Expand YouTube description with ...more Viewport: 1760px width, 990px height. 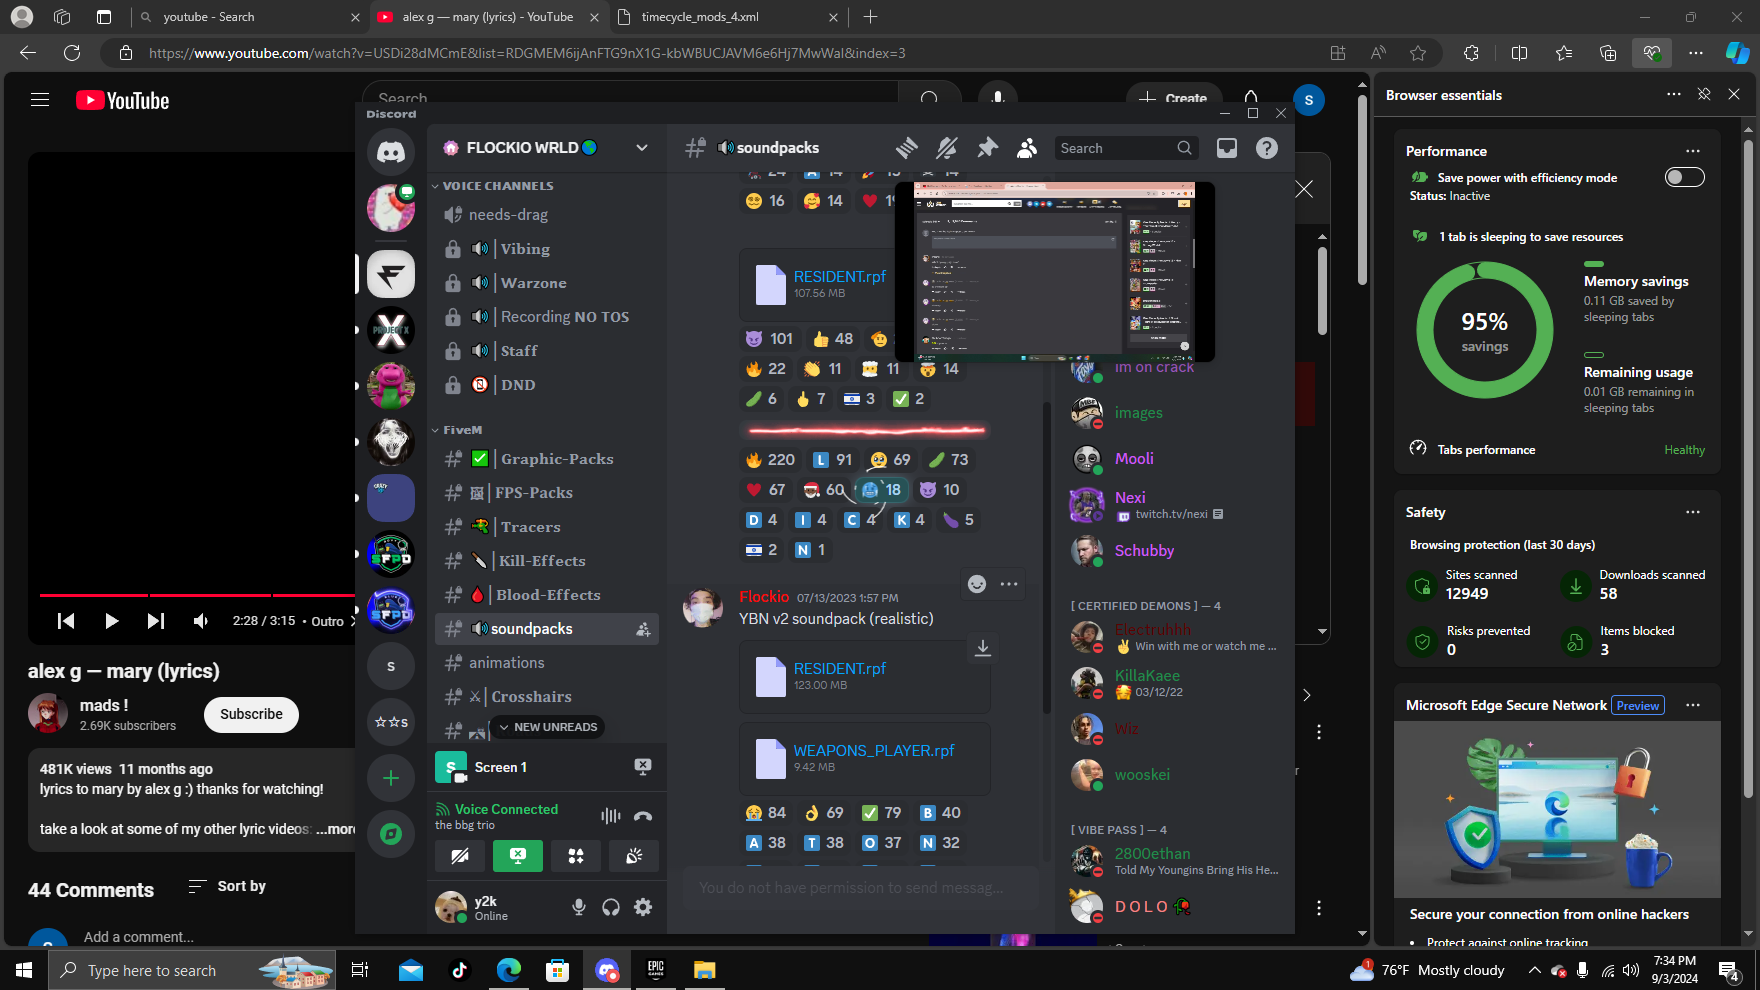(x=336, y=829)
